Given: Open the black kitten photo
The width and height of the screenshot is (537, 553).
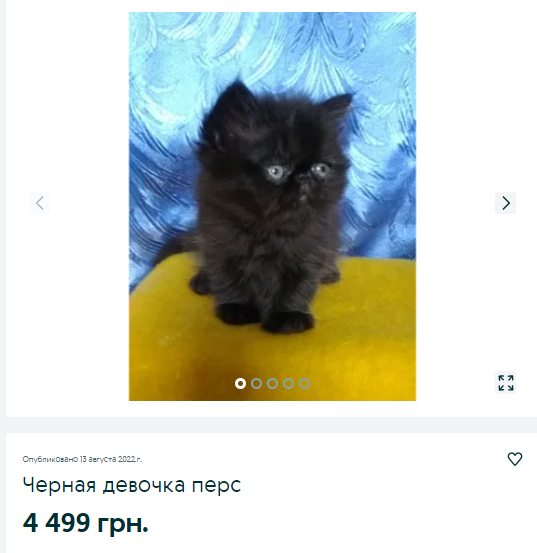Looking at the screenshot, I should (x=272, y=206).
